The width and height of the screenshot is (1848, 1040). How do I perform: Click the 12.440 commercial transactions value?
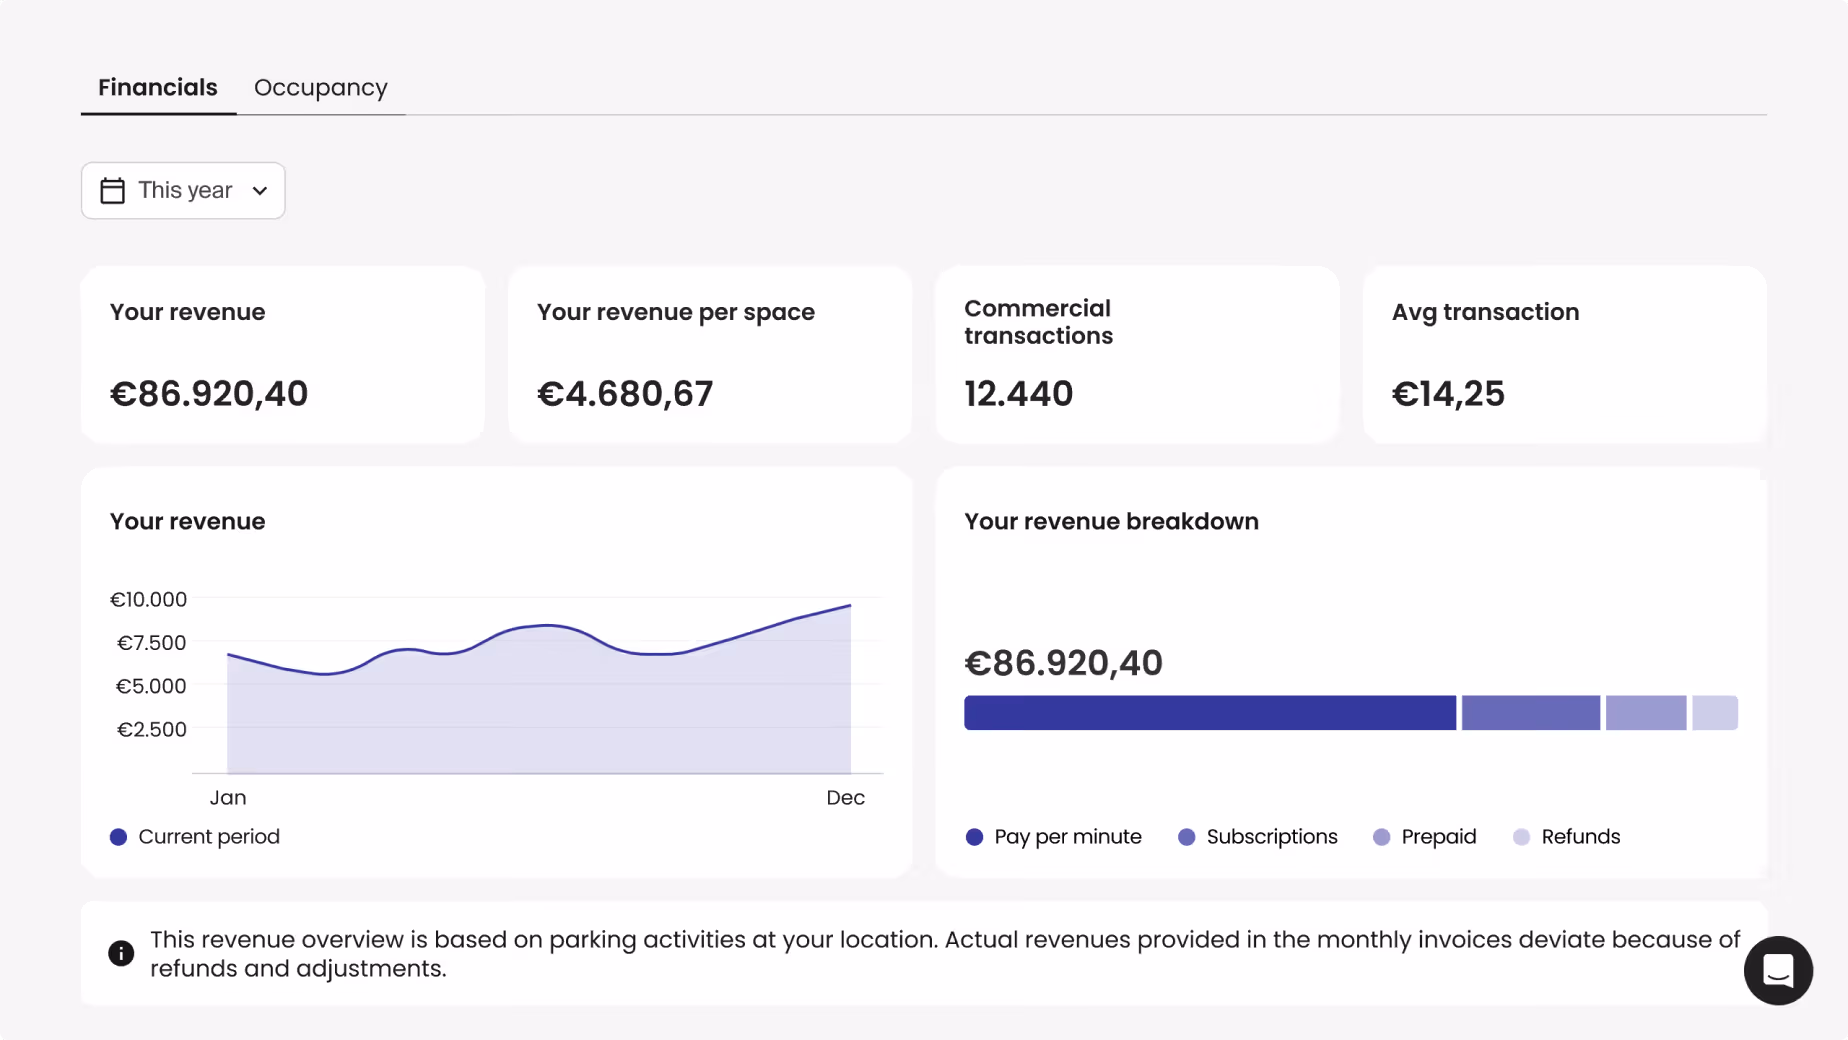pyautogui.click(x=1018, y=394)
